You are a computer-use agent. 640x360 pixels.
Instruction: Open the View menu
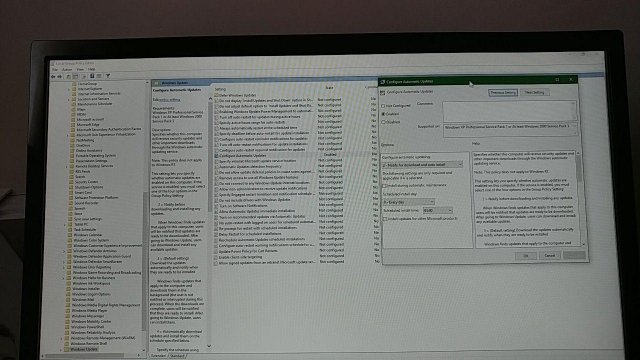(x=80, y=70)
